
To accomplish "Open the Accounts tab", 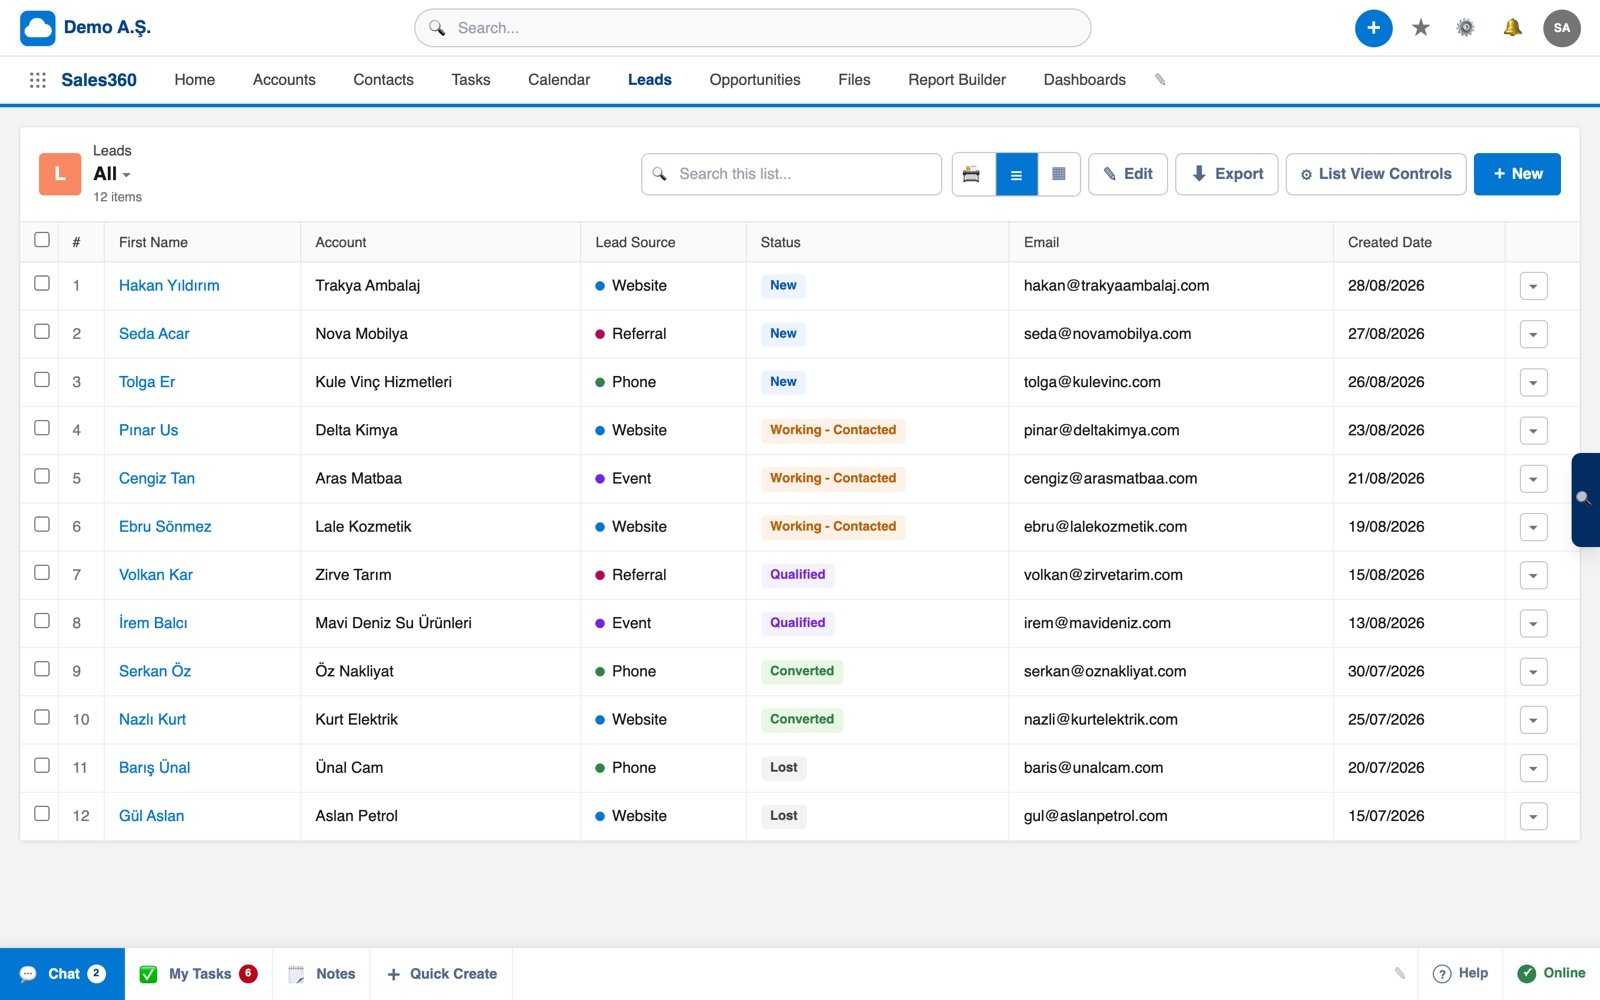I will [x=284, y=80].
